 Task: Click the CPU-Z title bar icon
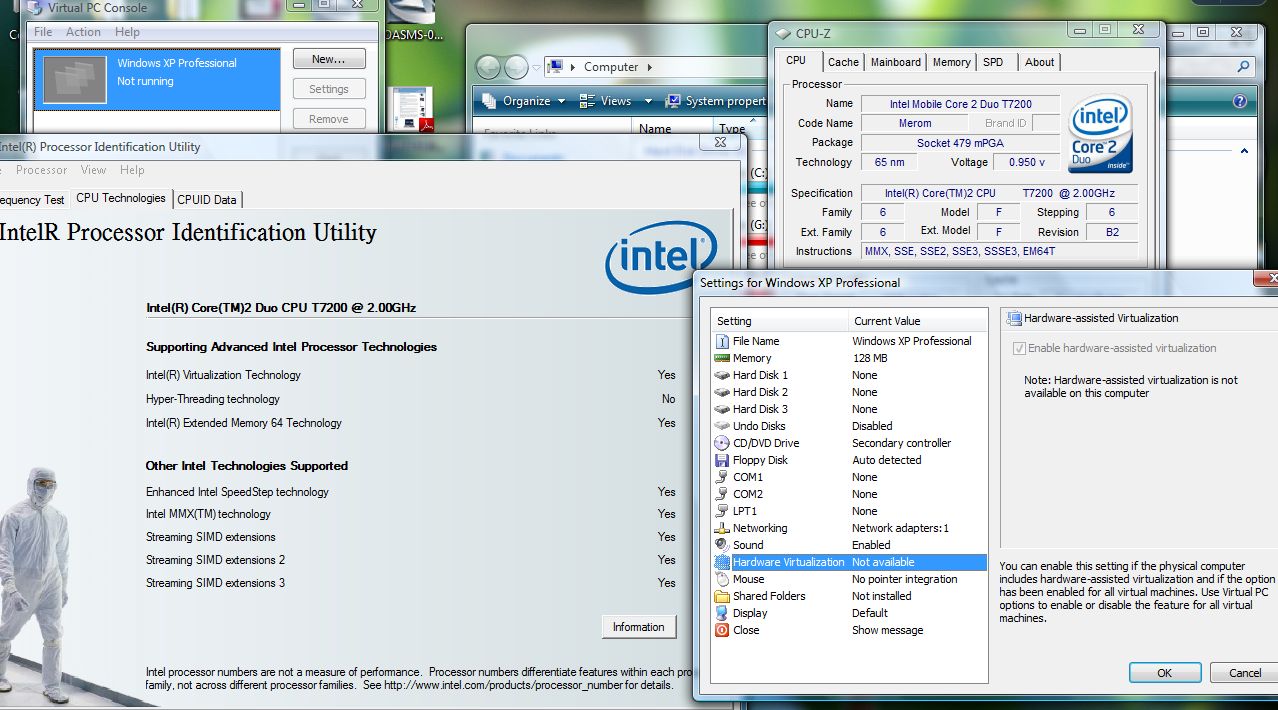click(784, 33)
